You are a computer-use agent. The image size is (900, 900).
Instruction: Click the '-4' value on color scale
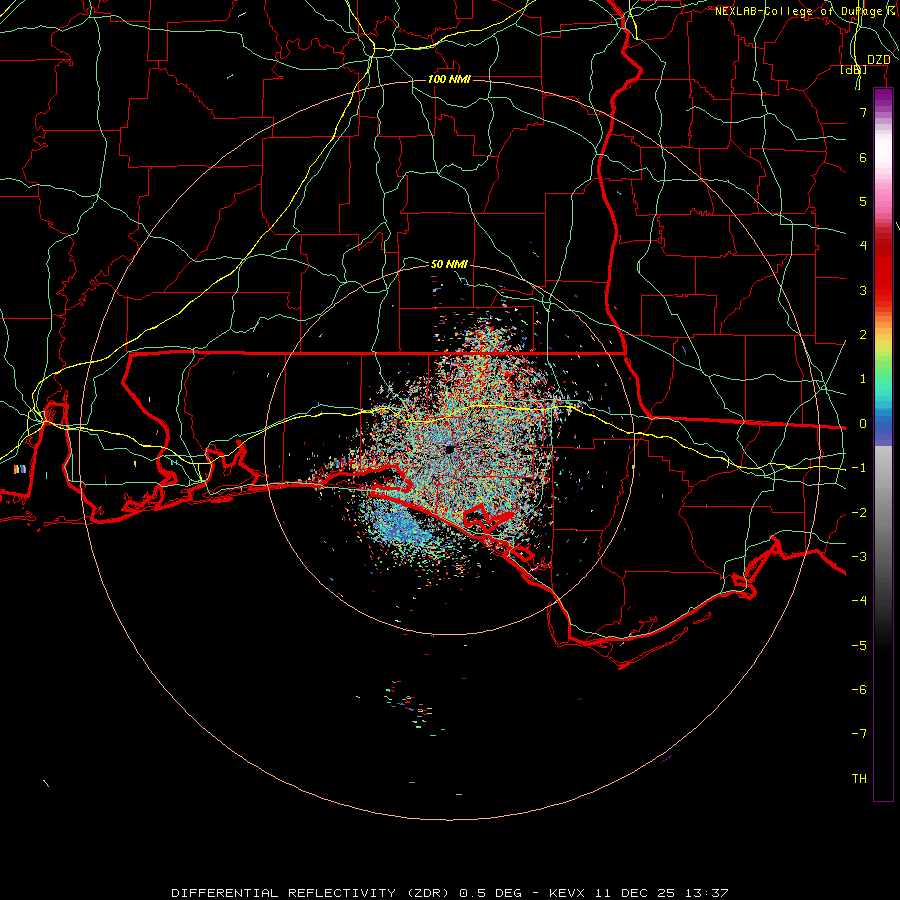859,601
